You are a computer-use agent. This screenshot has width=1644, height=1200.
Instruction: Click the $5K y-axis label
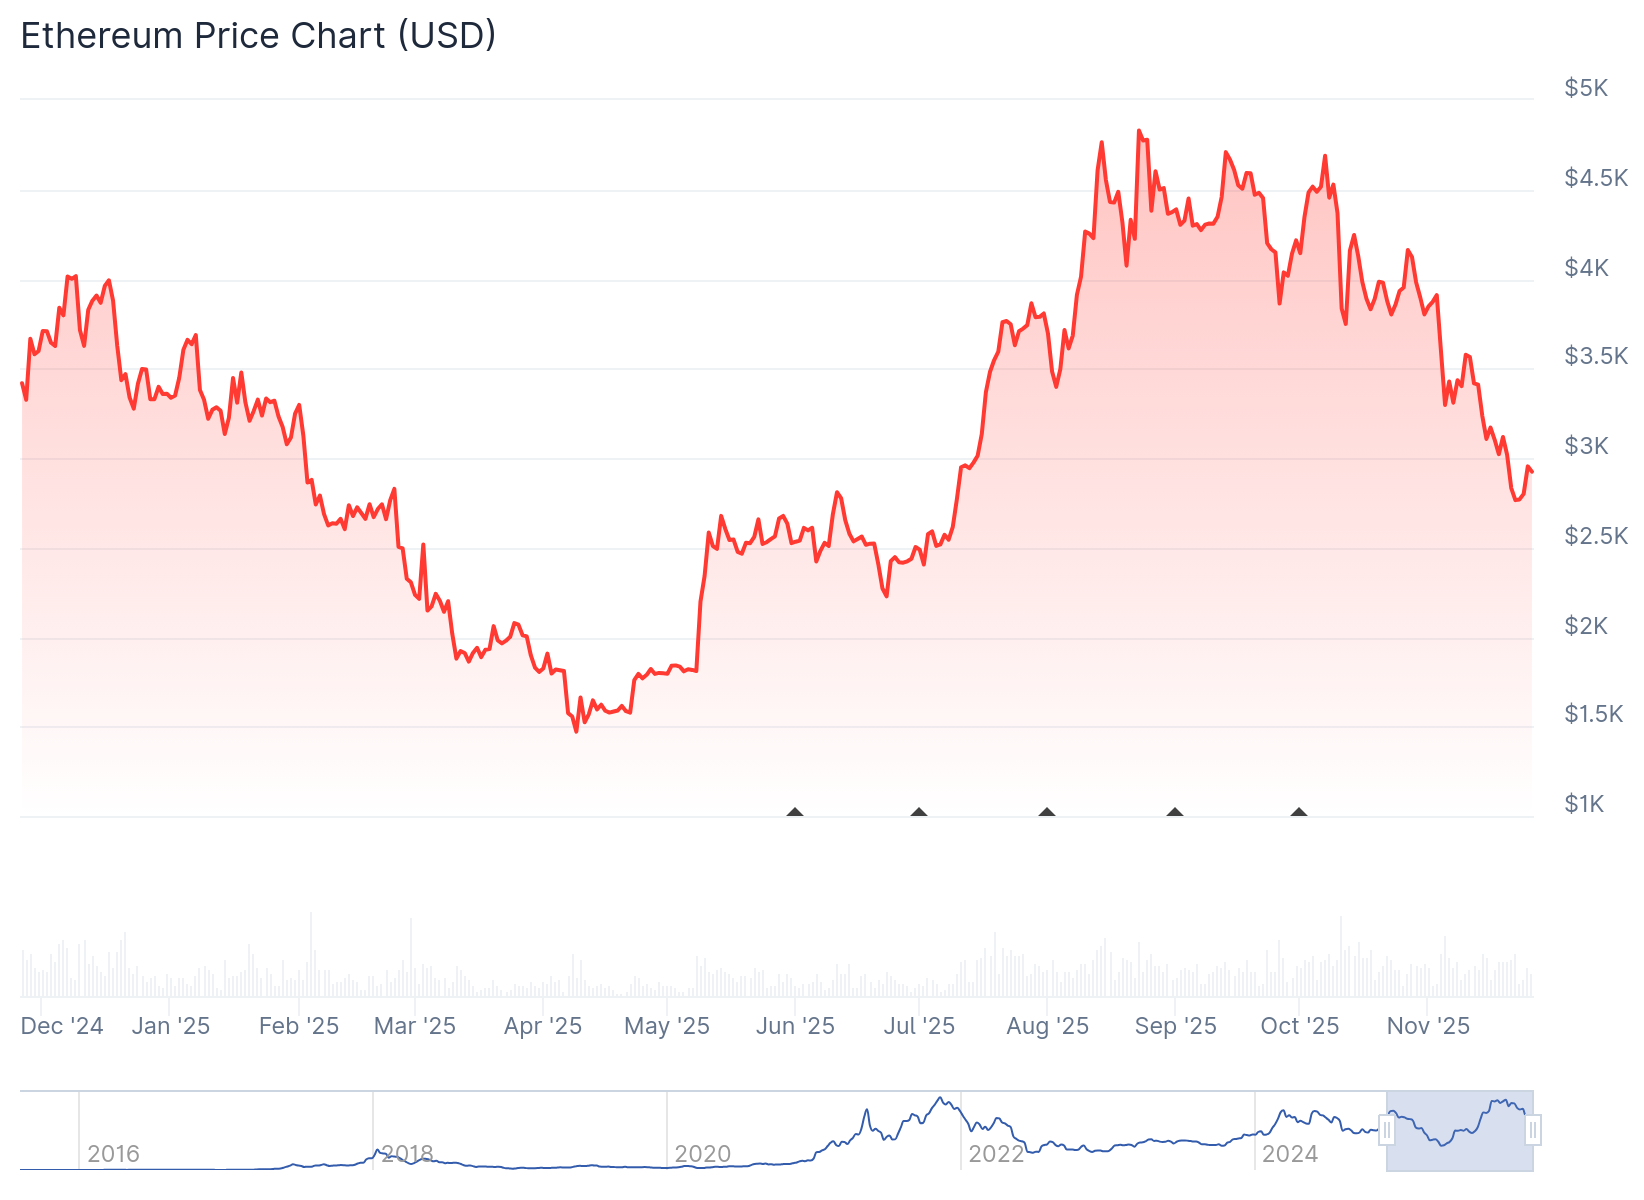click(1586, 88)
